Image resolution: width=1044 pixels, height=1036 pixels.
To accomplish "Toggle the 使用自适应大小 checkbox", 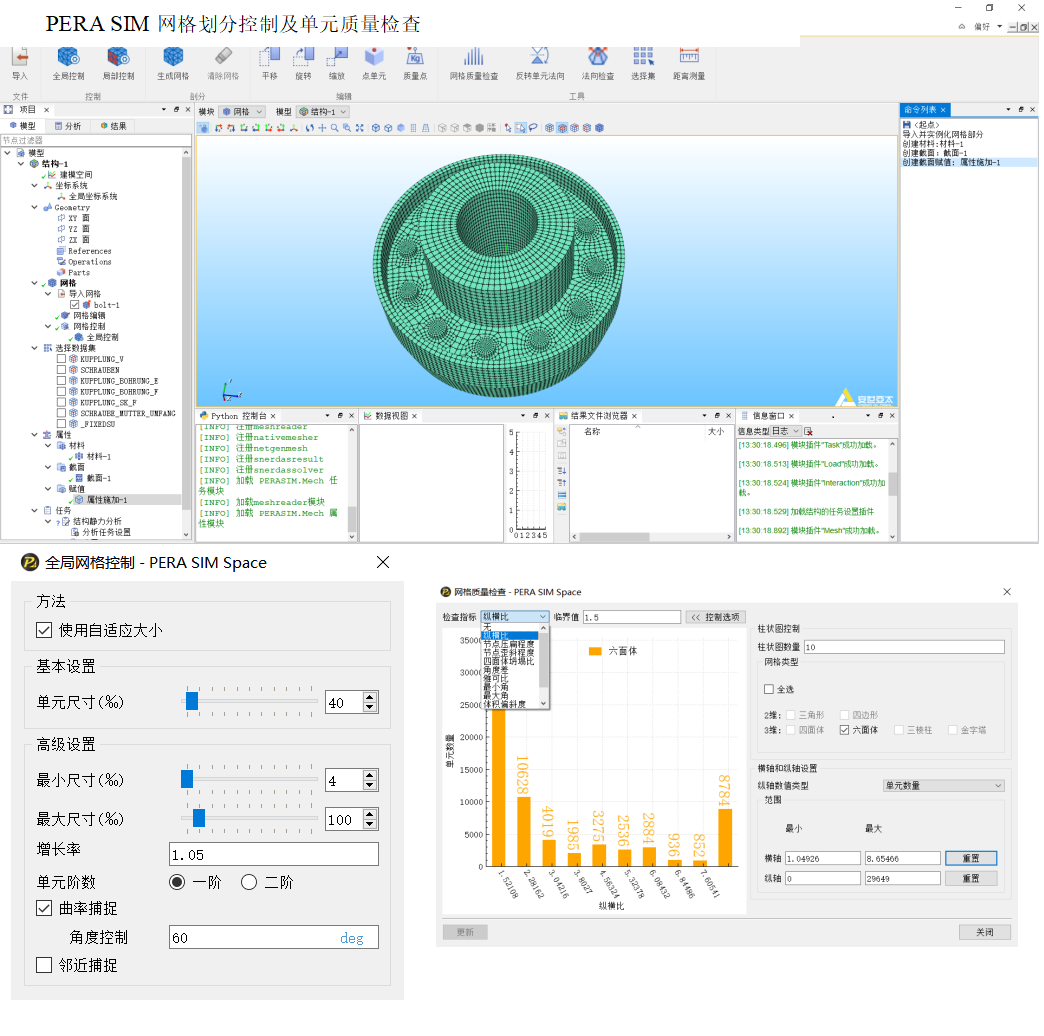I will click(x=44, y=630).
